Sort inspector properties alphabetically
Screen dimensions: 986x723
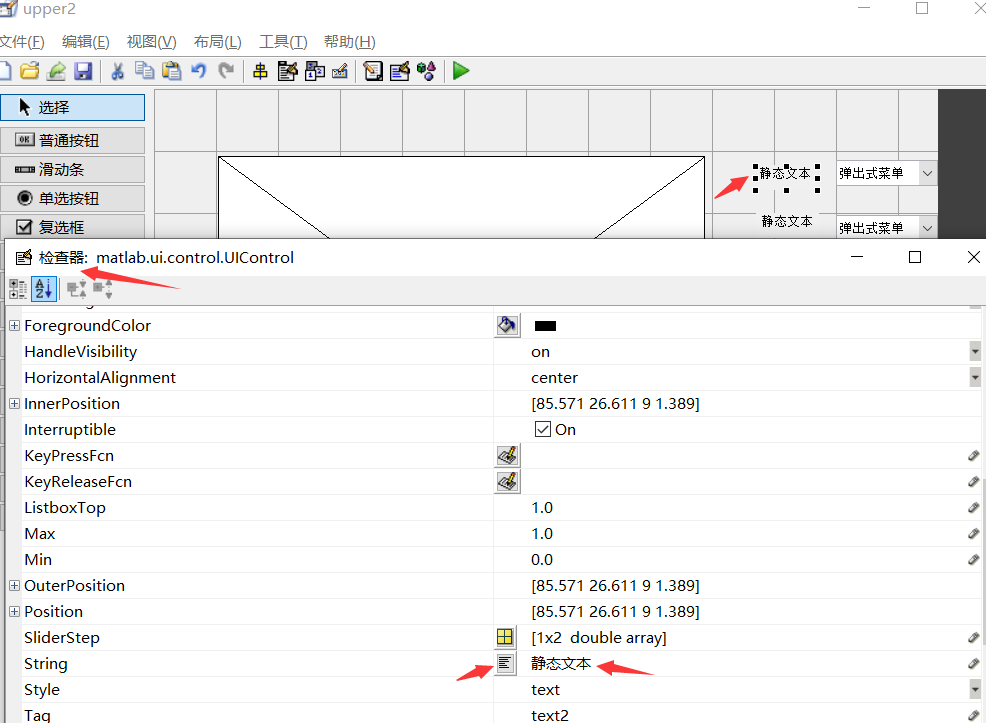click(44, 289)
